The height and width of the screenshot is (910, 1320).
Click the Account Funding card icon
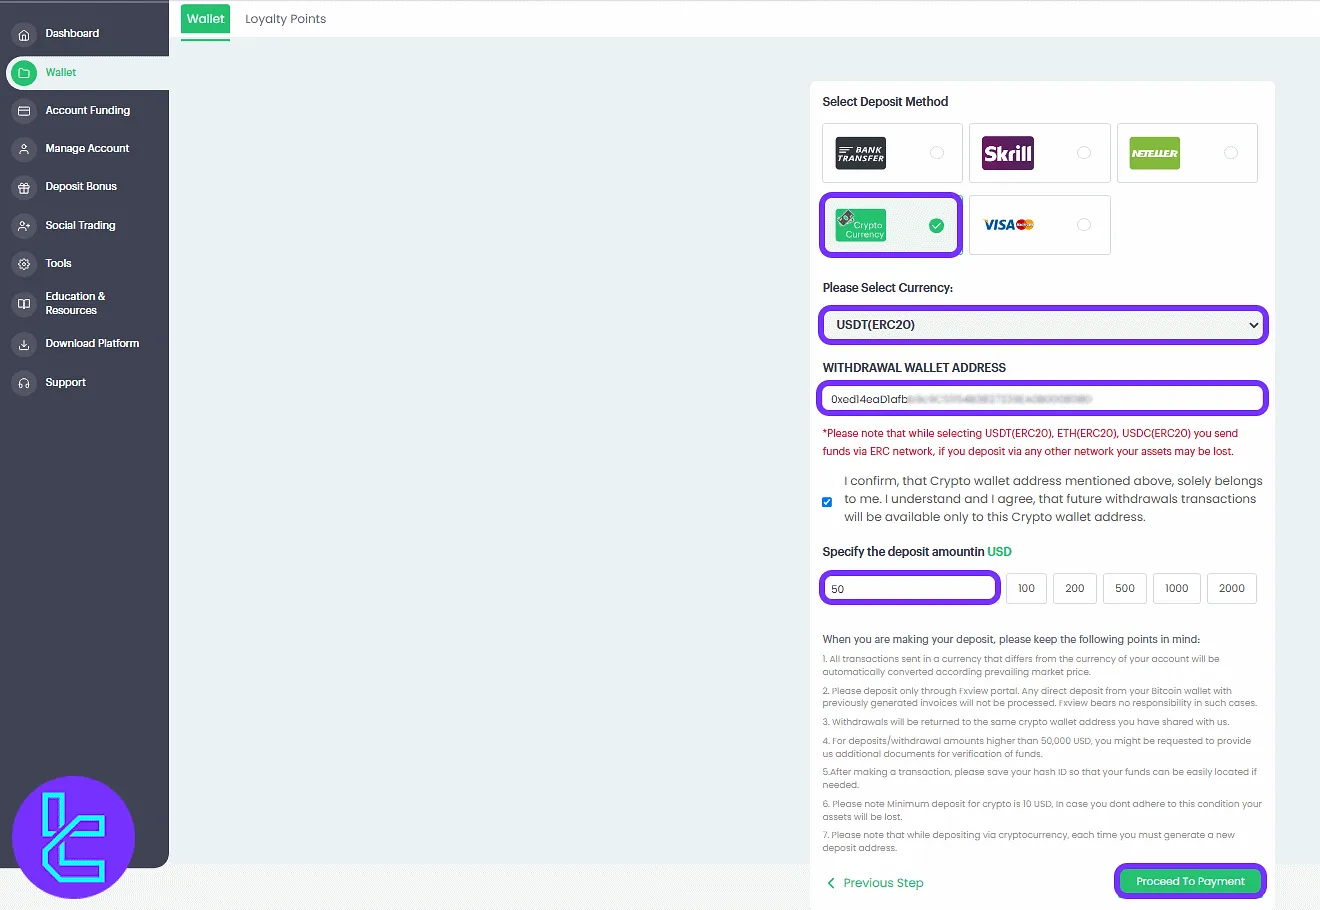pos(24,111)
